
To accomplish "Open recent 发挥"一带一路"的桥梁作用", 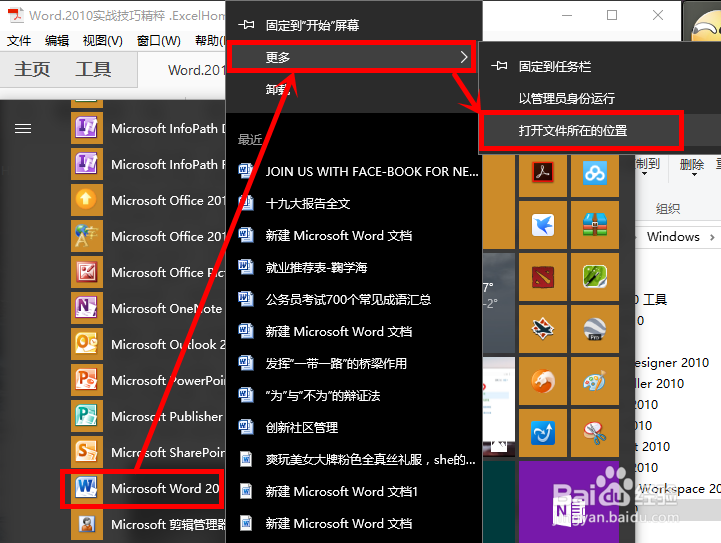I will pyautogui.click(x=354, y=363).
